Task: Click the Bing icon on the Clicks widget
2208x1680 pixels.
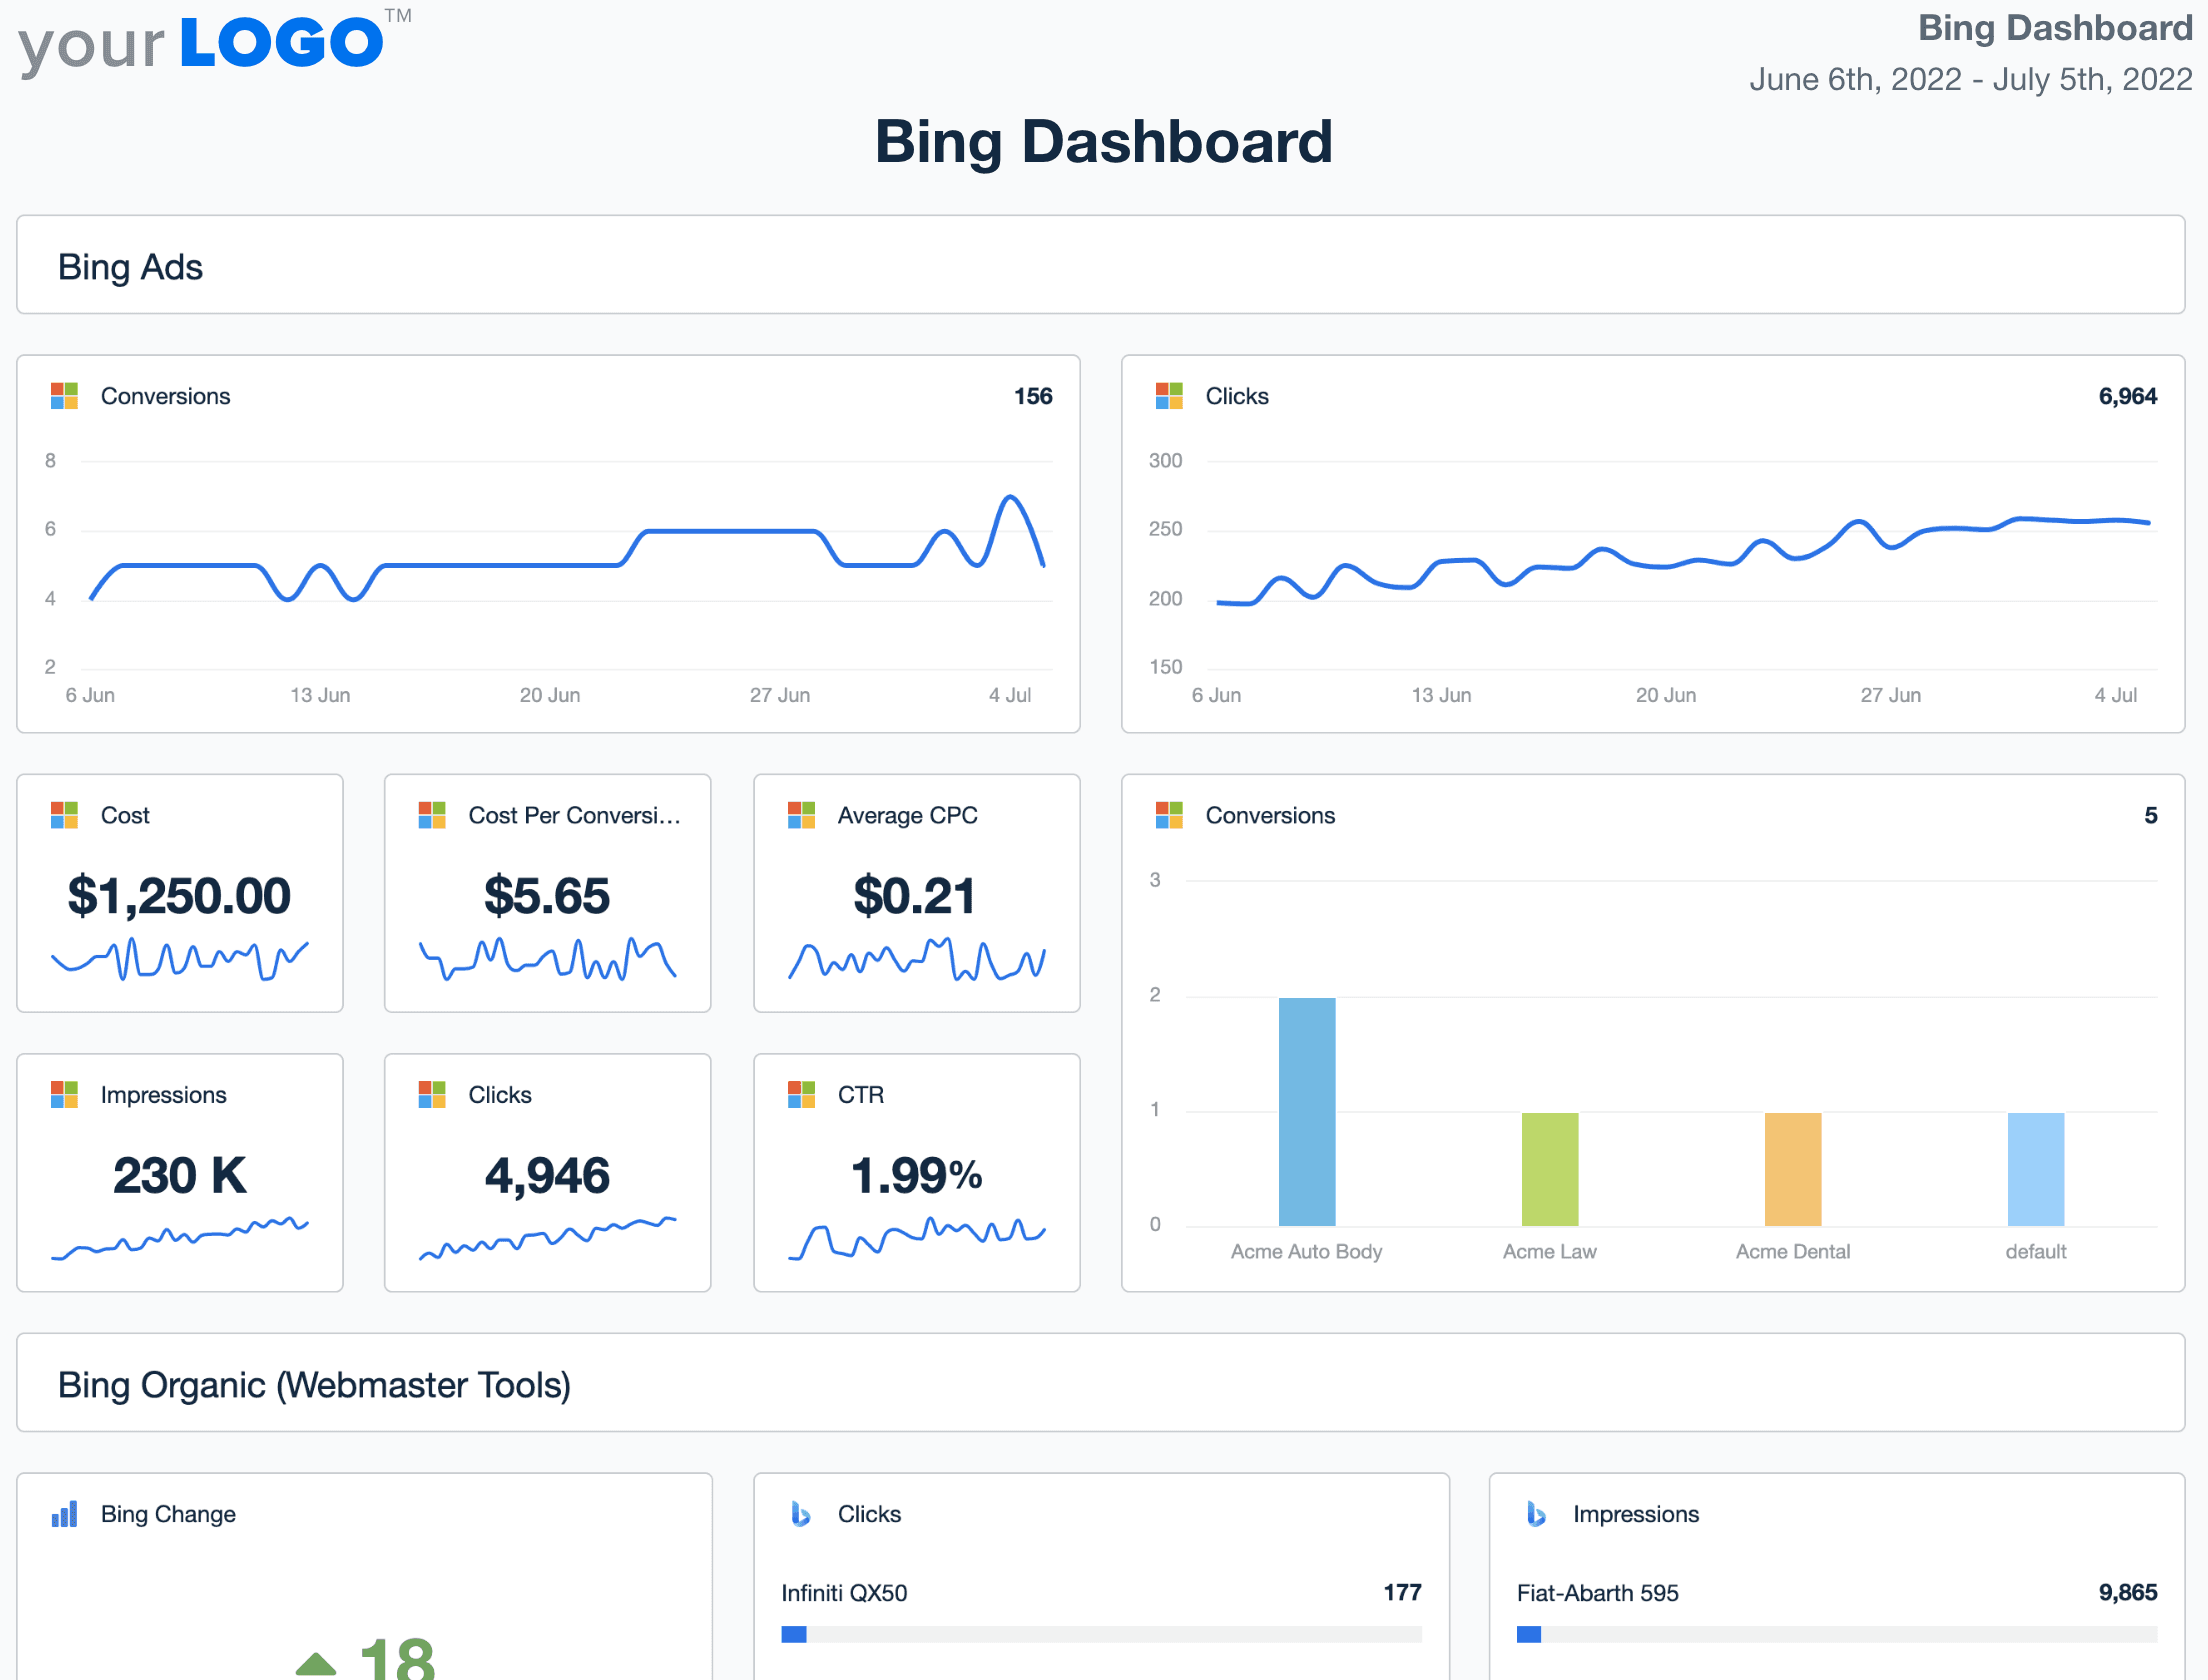Action: [800, 1514]
